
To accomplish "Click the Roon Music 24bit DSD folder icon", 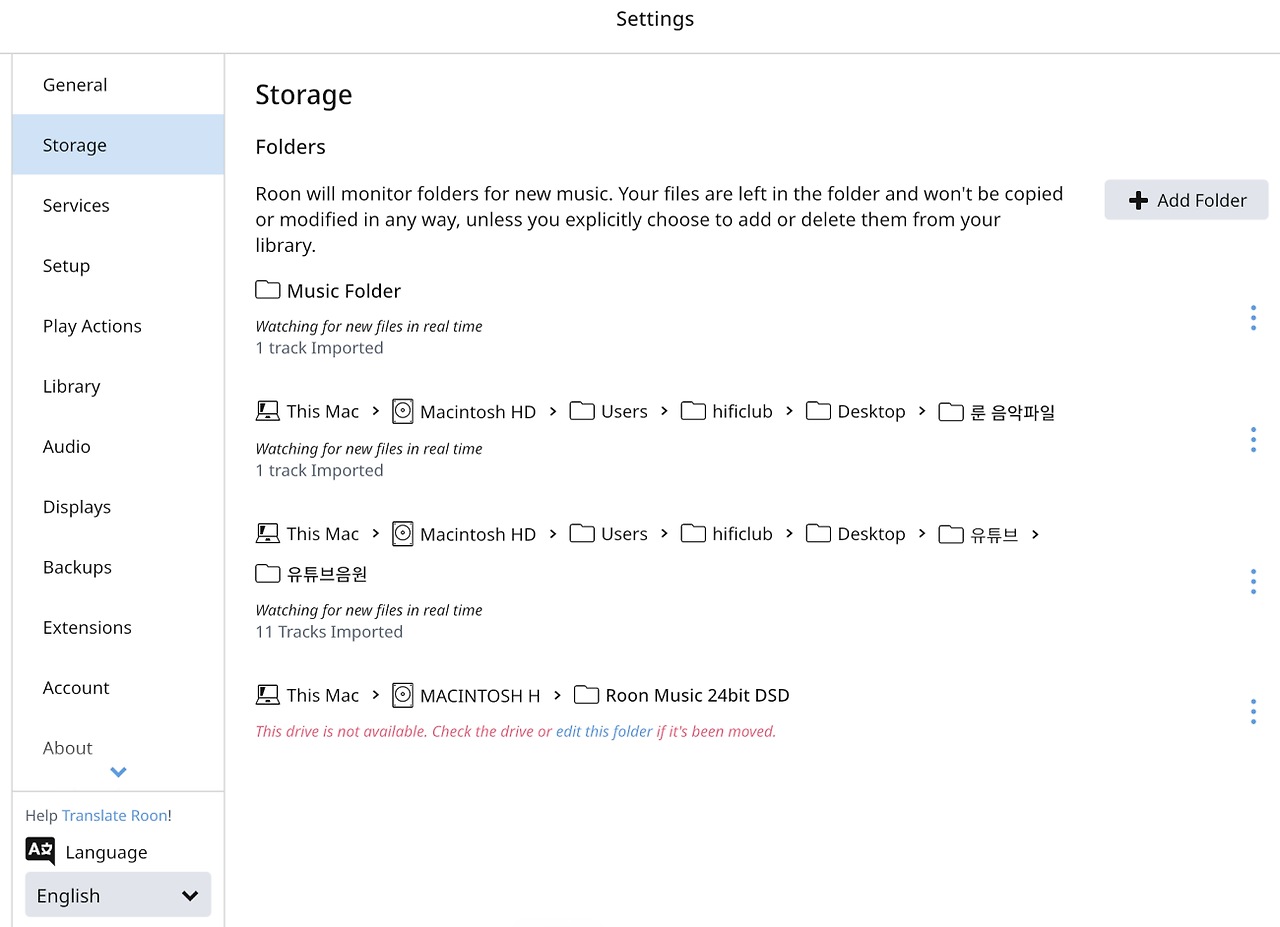I will pos(586,695).
